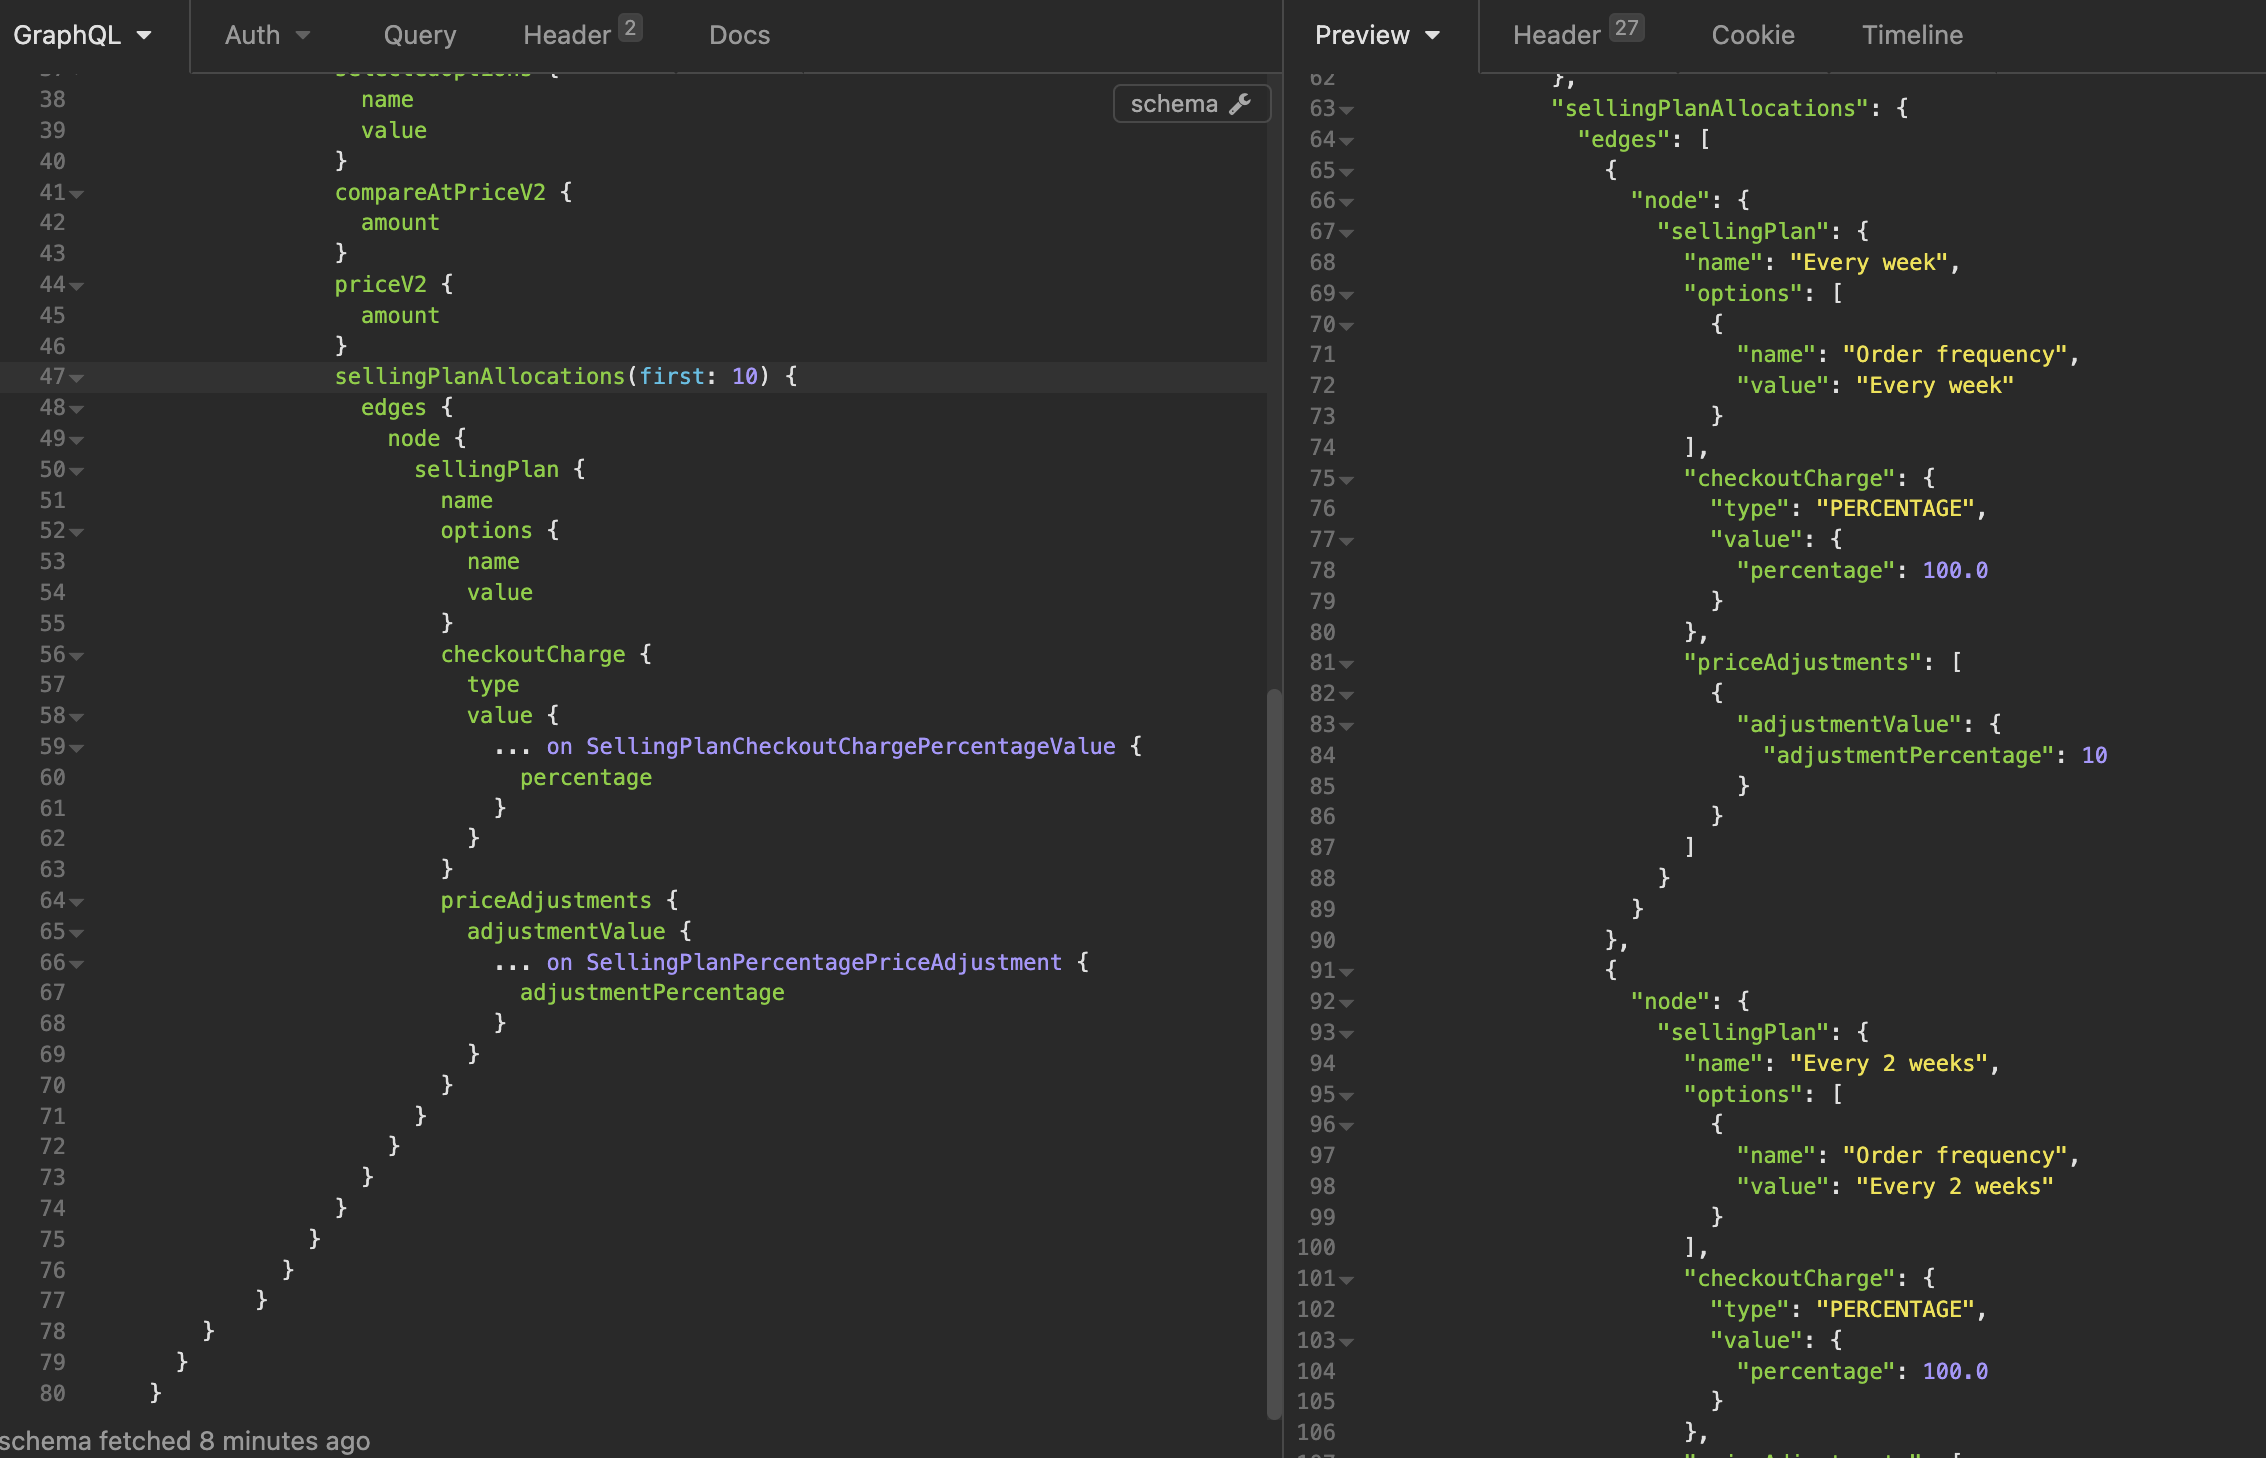Open the Preview mode dropdown
This screenshot has width=2266, height=1458.
[x=1377, y=35]
